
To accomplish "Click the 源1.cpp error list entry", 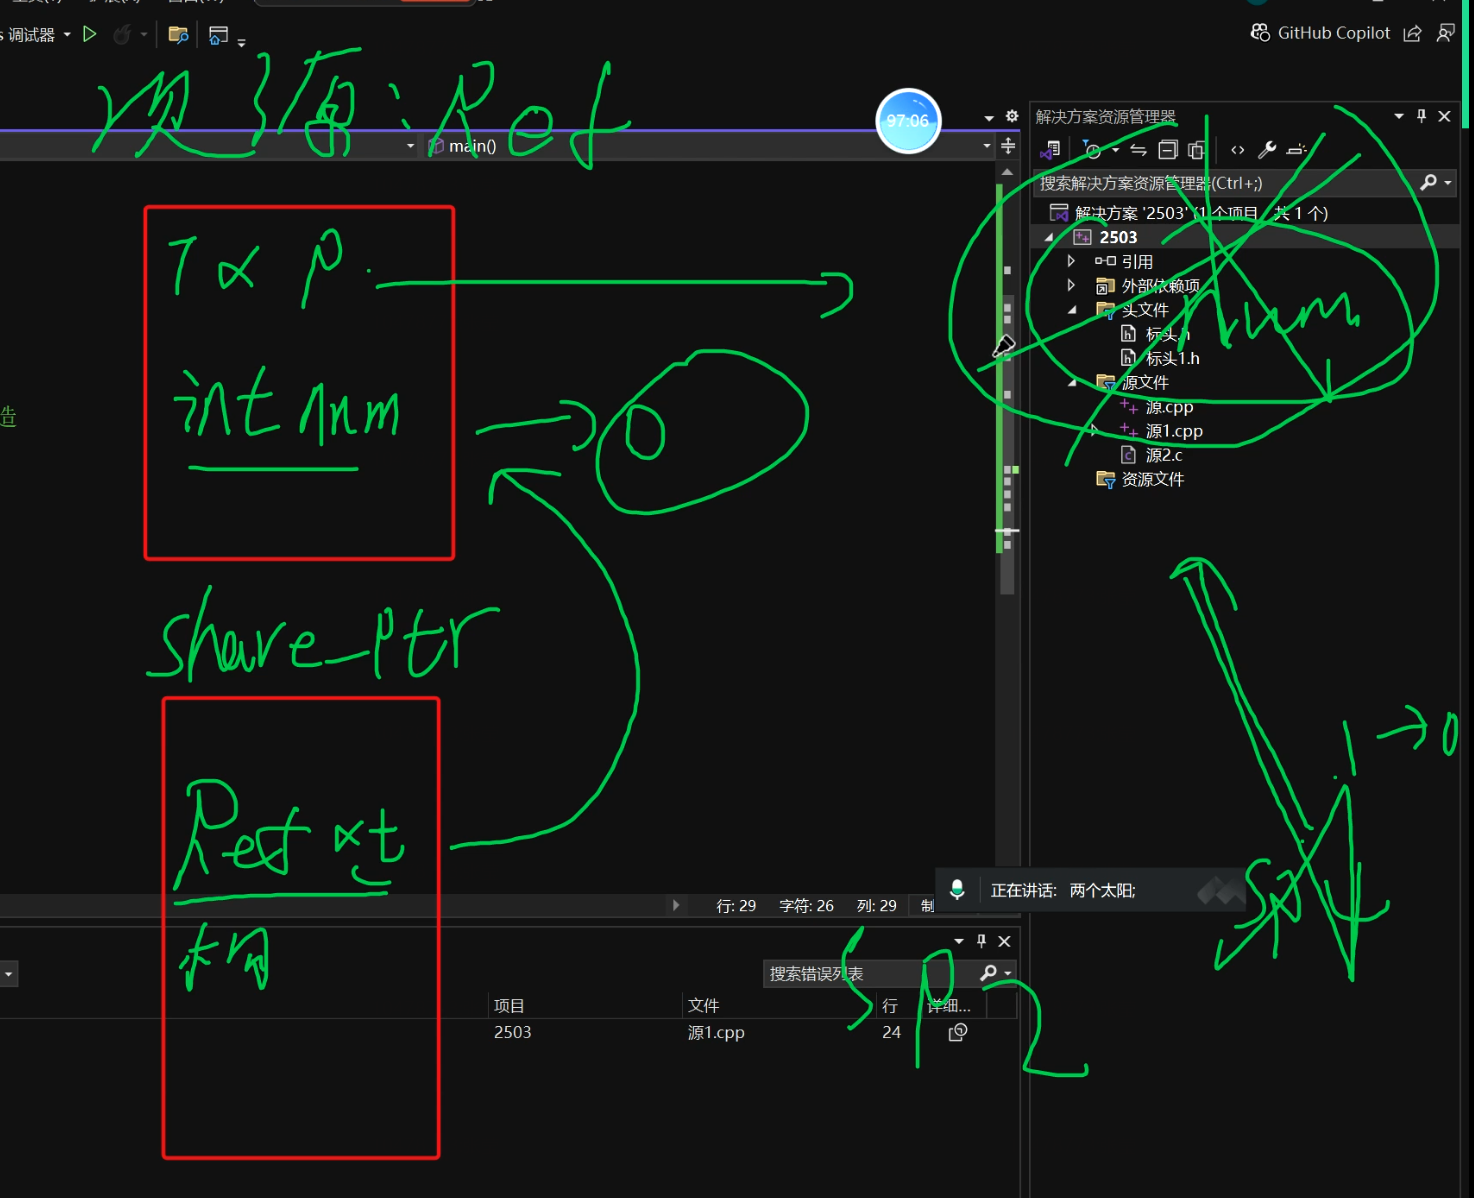I will (716, 1032).
